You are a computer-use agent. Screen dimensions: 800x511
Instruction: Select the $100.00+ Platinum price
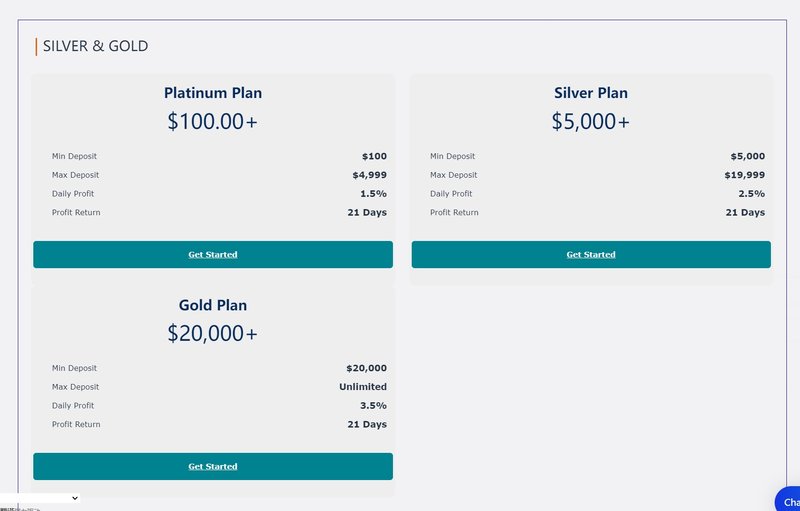pyautogui.click(x=213, y=122)
